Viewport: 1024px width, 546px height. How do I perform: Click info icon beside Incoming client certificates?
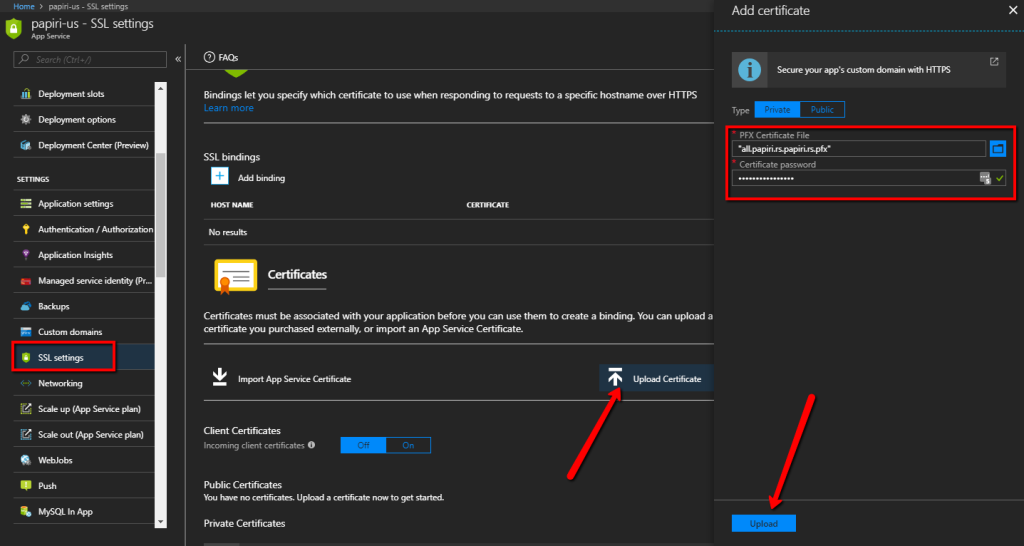pos(312,445)
